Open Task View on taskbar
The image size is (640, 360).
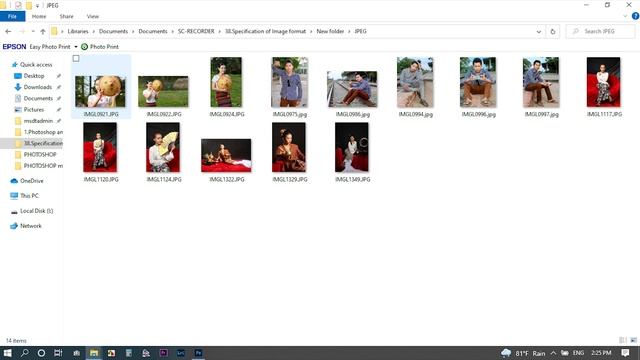tap(58, 353)
